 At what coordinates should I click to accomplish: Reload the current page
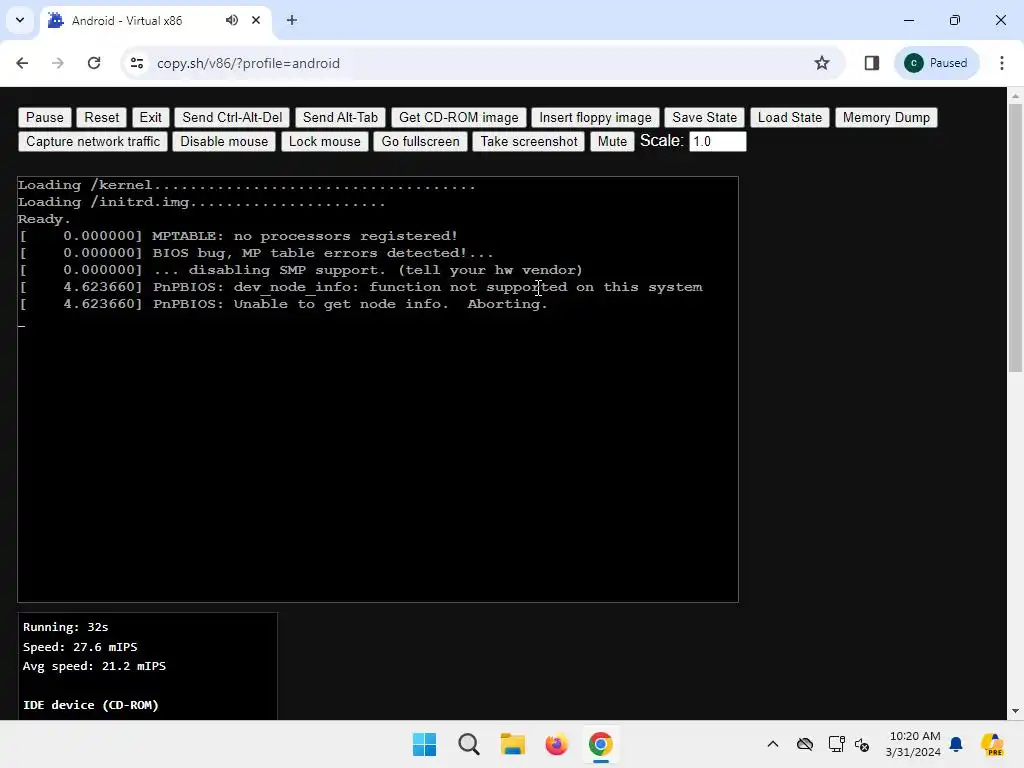(x=94, y=63)
